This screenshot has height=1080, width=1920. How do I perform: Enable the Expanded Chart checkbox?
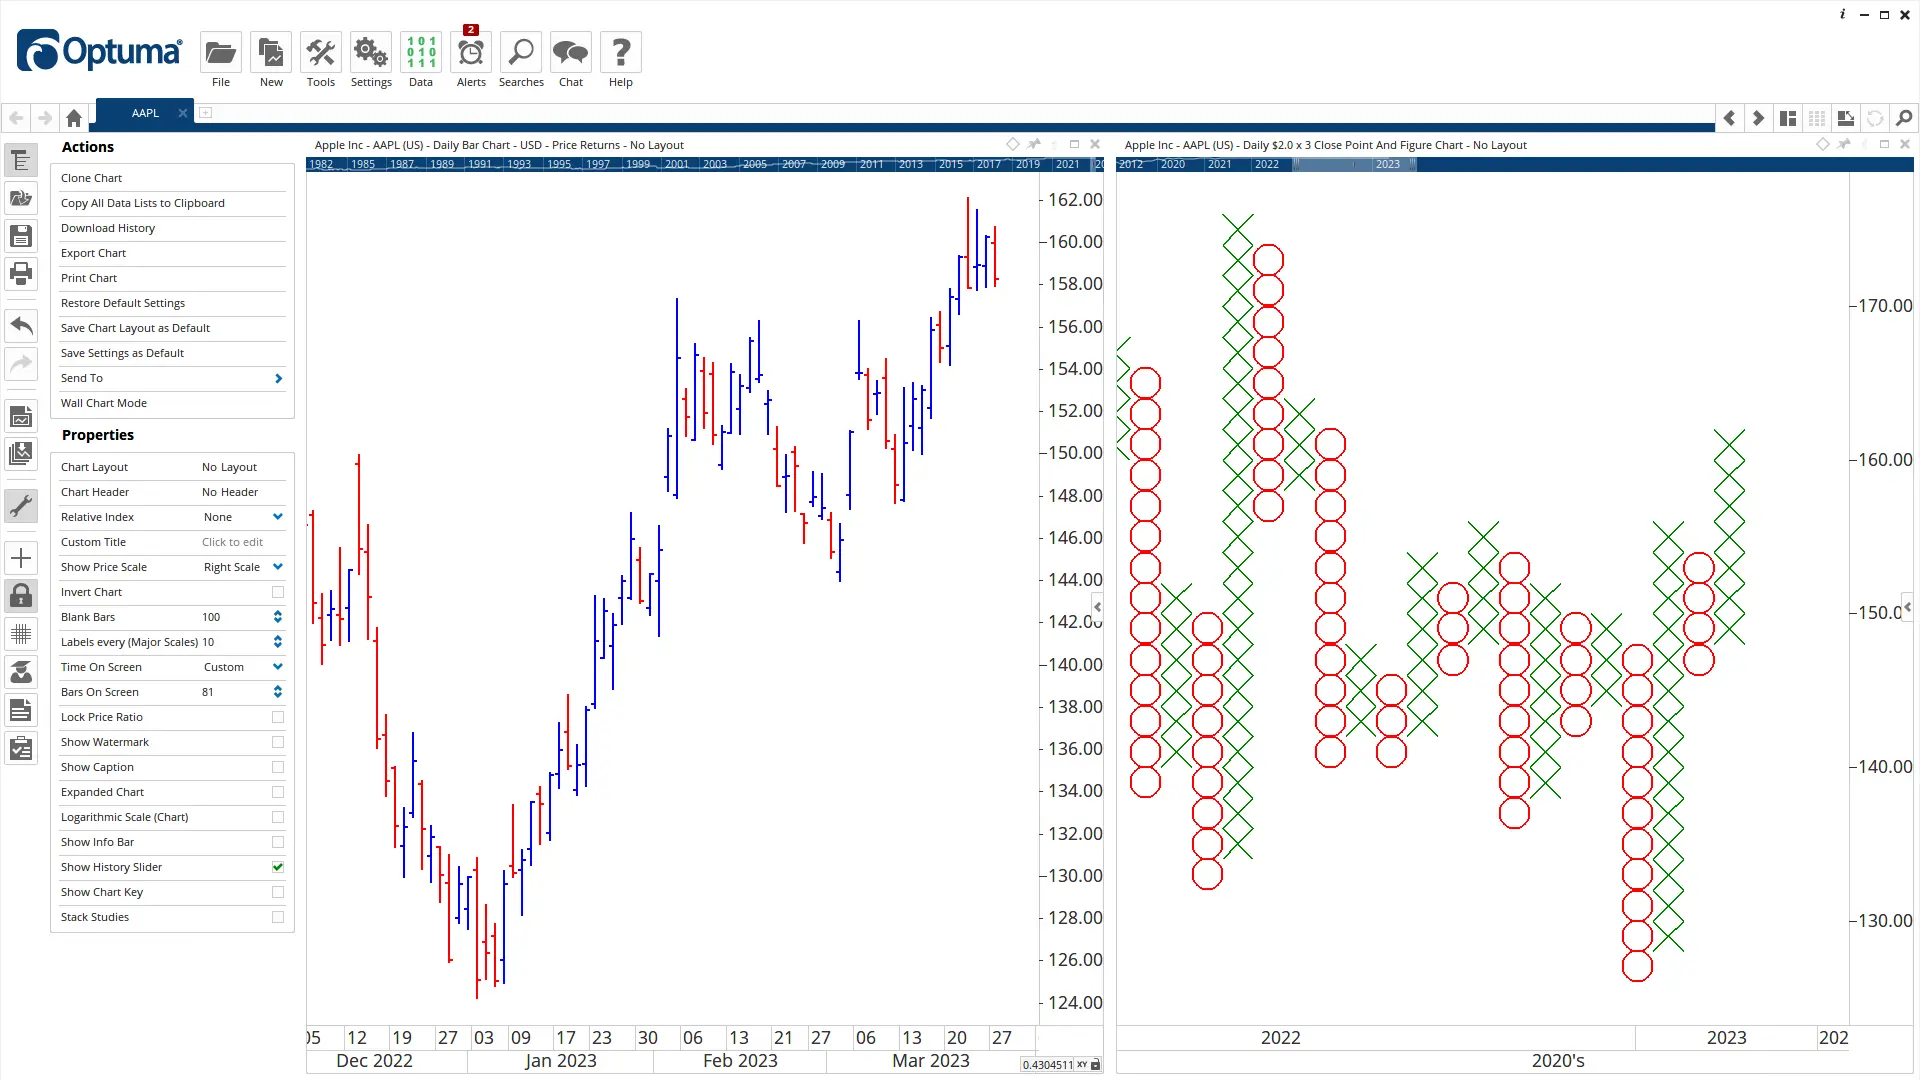click(x=278, y=792)
